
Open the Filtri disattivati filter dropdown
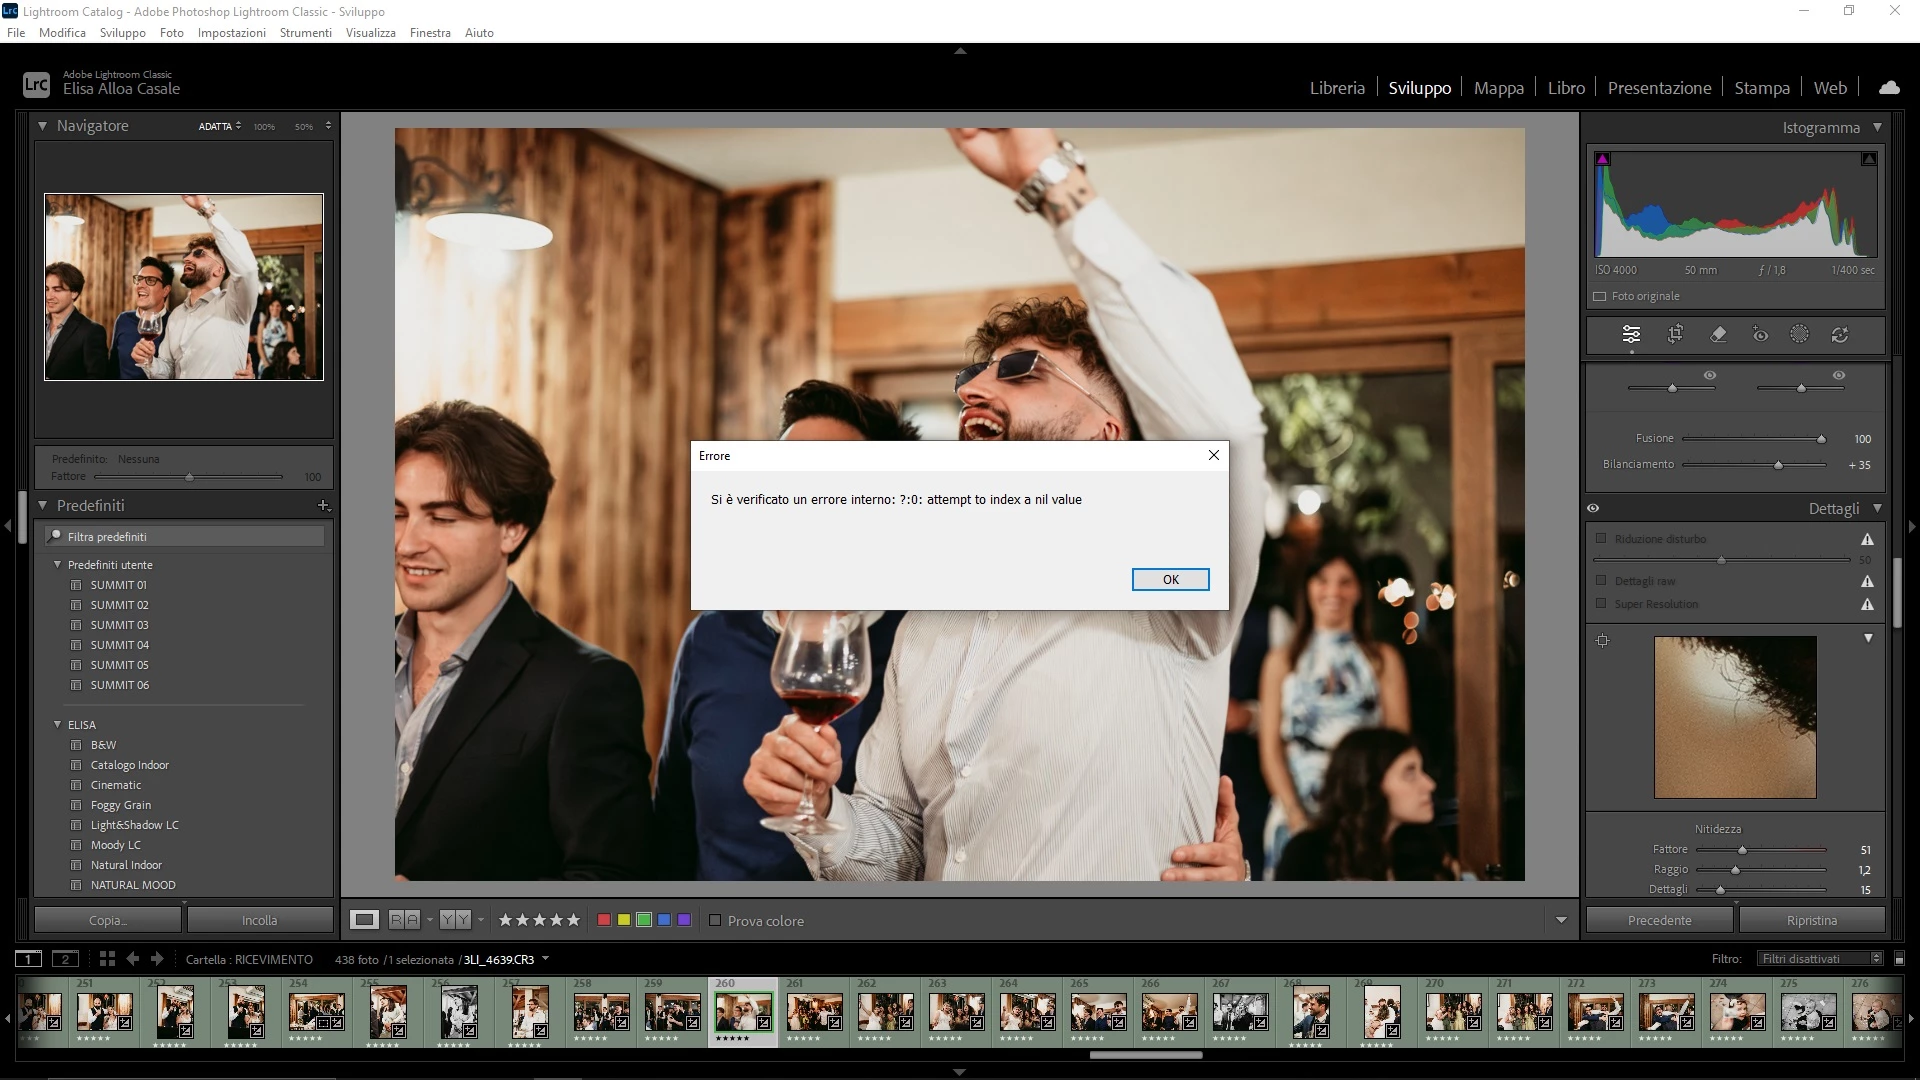(x=1820, y=959)
